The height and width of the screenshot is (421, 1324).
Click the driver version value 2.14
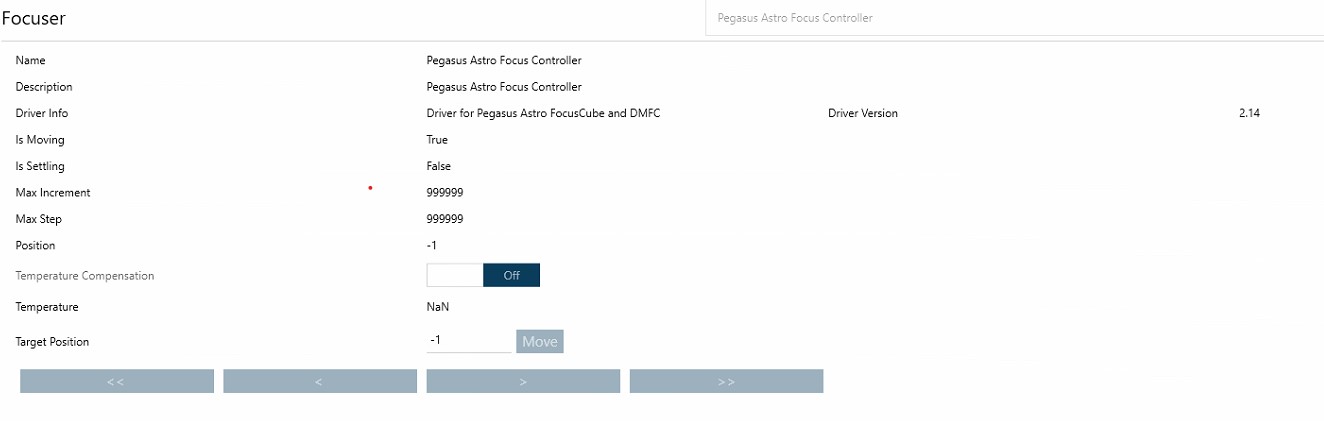(x=1249, y=113)
